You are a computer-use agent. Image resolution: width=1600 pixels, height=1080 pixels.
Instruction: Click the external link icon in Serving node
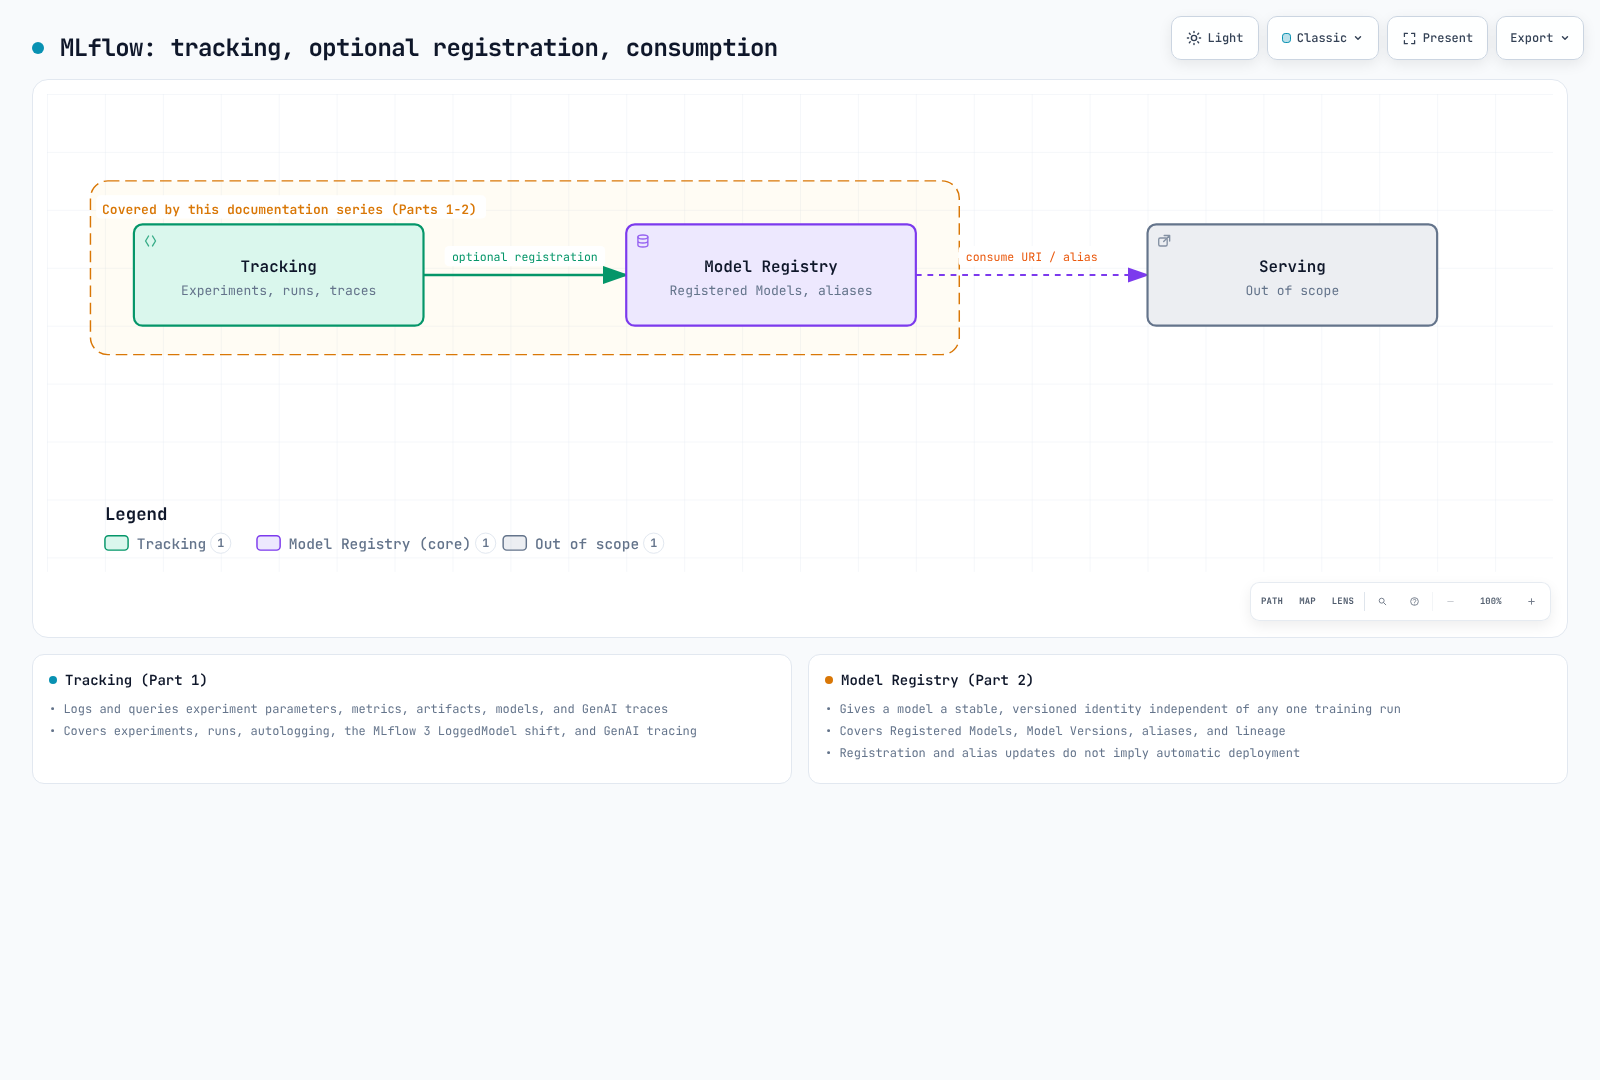(1164, 241)
